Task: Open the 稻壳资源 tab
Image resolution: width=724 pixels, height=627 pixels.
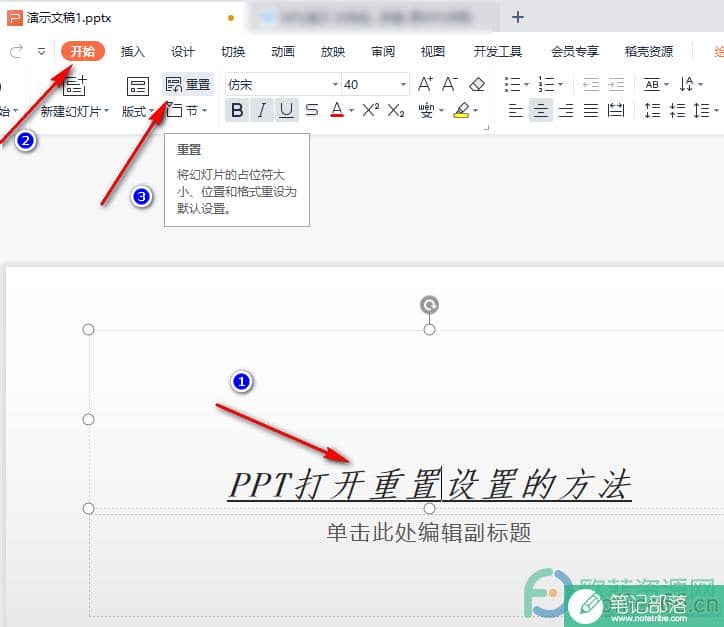Action: (x=649, y=51)
